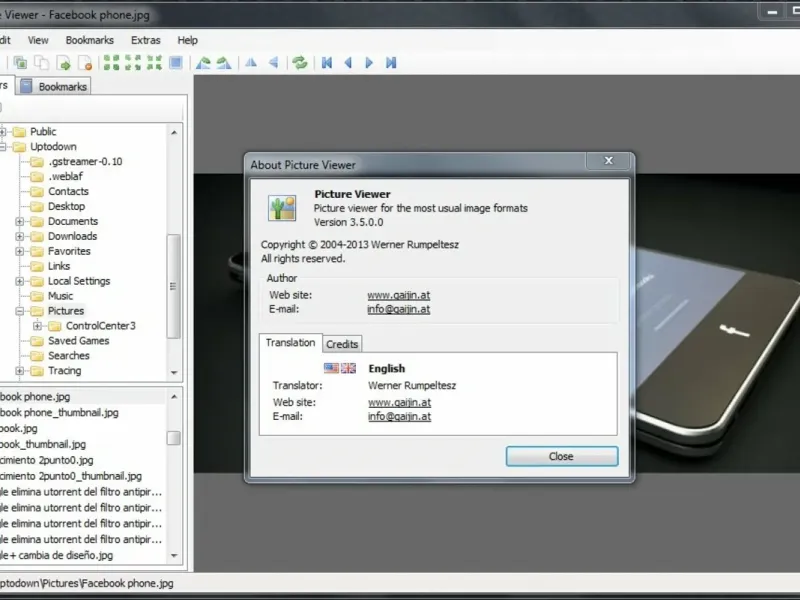Flip image vertically using toolbar icon

[273, 63]
